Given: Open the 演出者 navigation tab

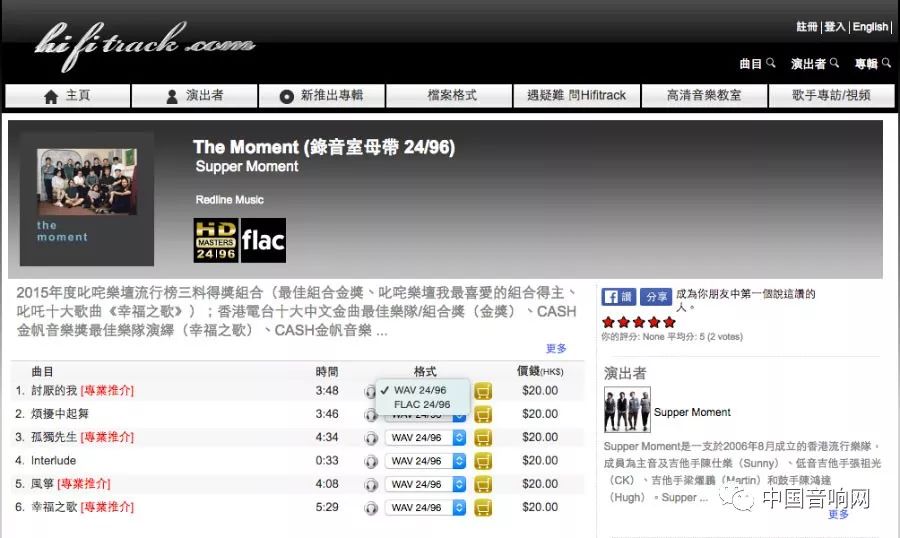Looking at the screenshot, I should coord(195,96).
